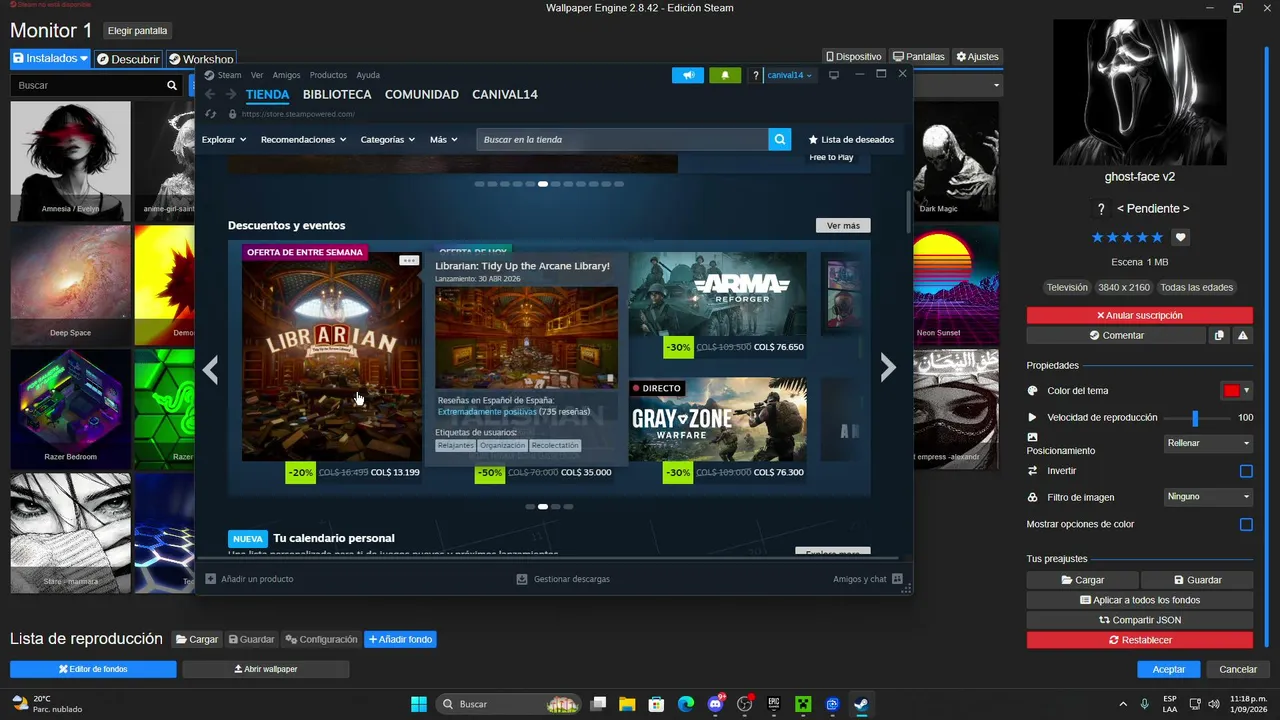Copy the wallpaper with the duplicate icon
Image resolution: width=1280 pixels, height=720 pixels.
[1219, 336]
